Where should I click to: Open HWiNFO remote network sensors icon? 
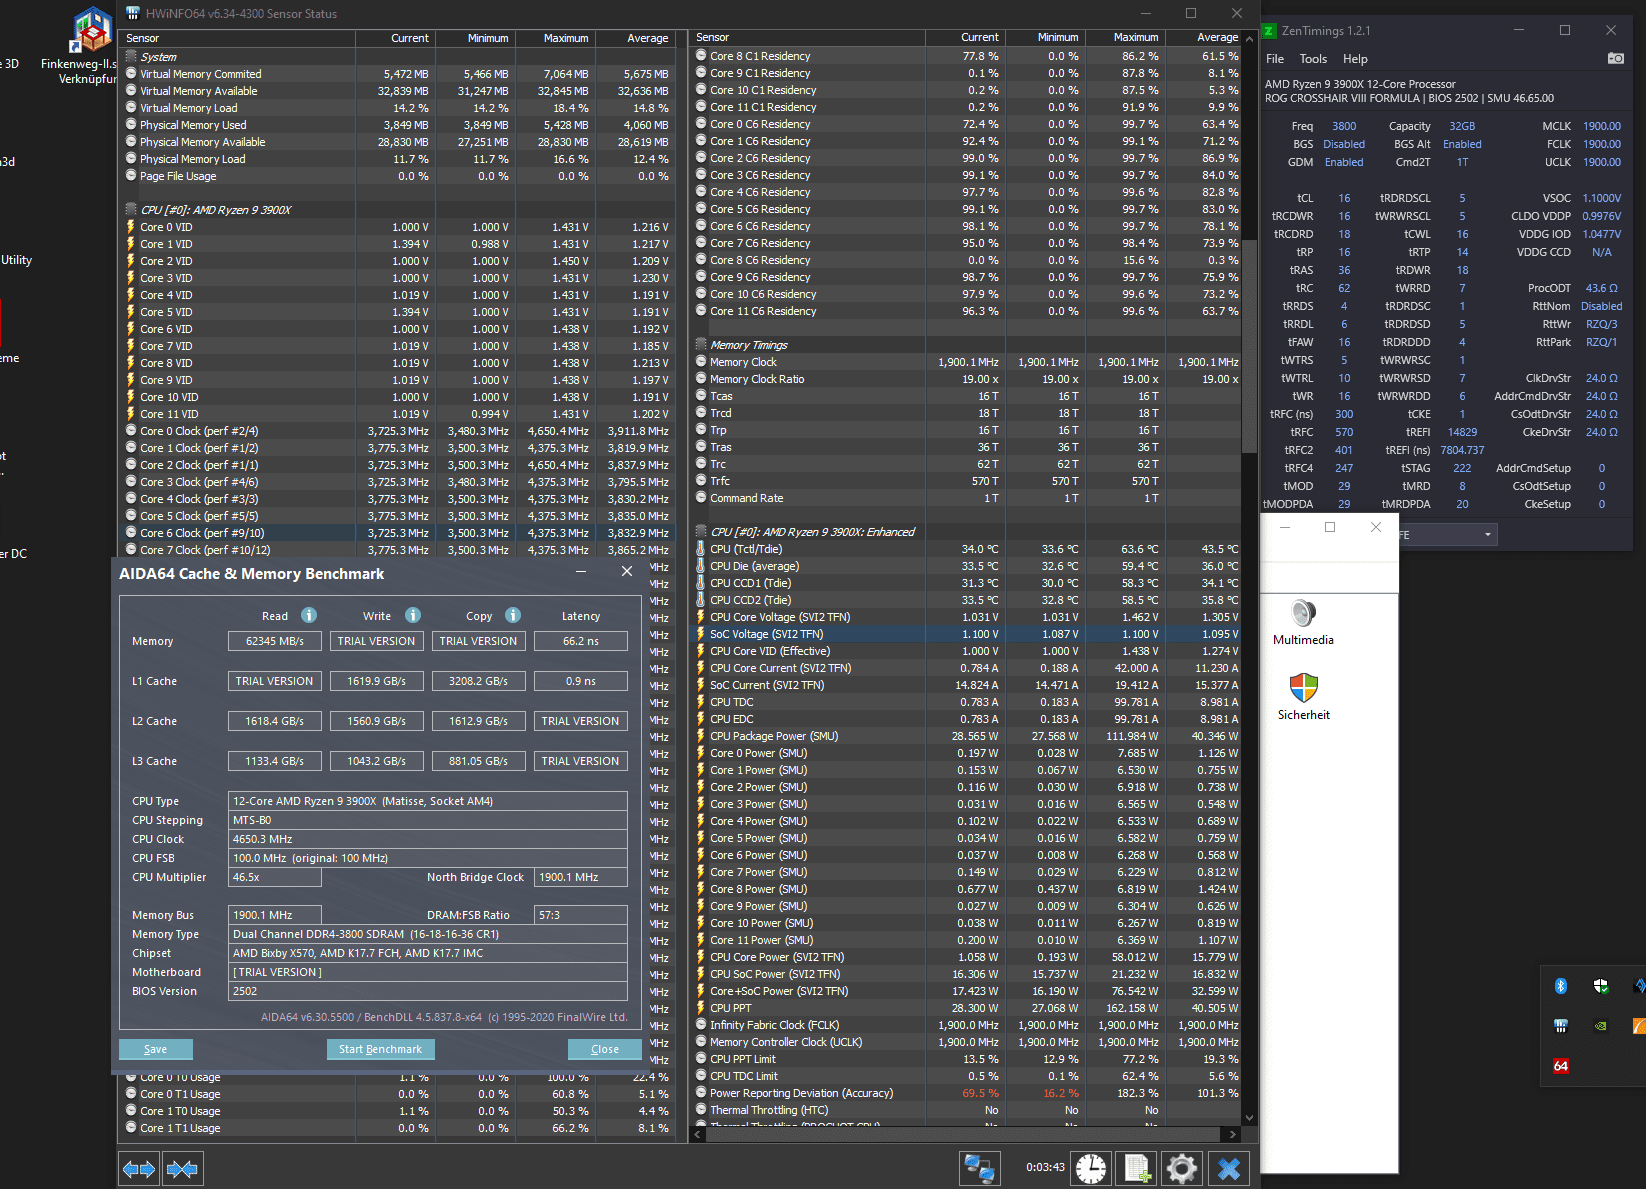tap(979, 1168)
